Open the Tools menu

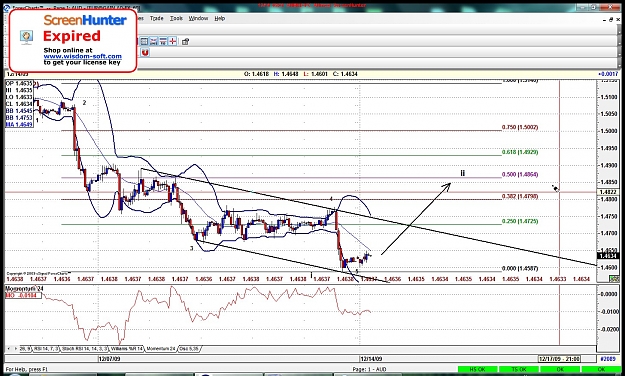(176, 18)
